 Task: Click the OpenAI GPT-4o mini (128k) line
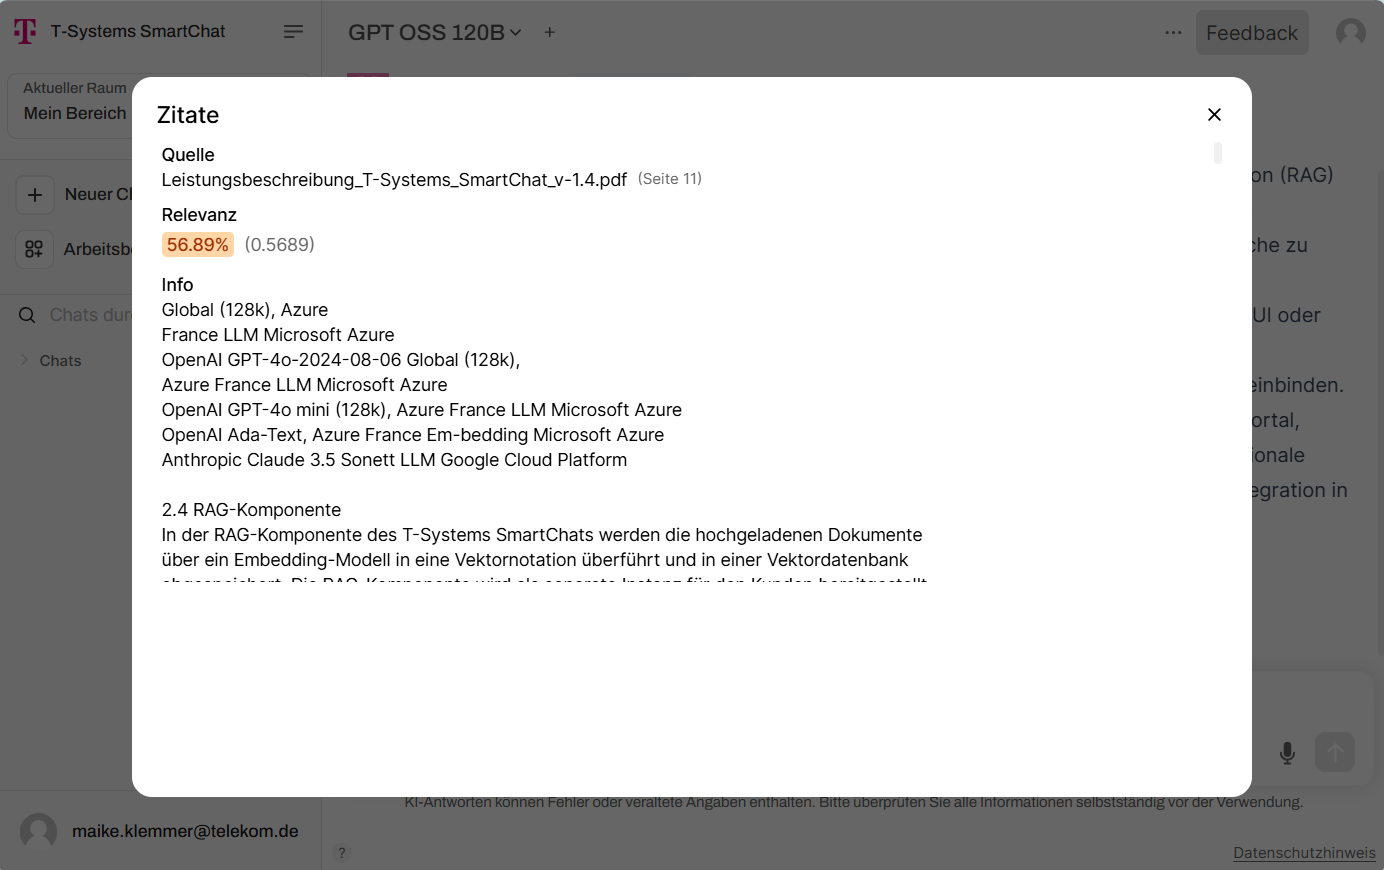tap(422, 410)
